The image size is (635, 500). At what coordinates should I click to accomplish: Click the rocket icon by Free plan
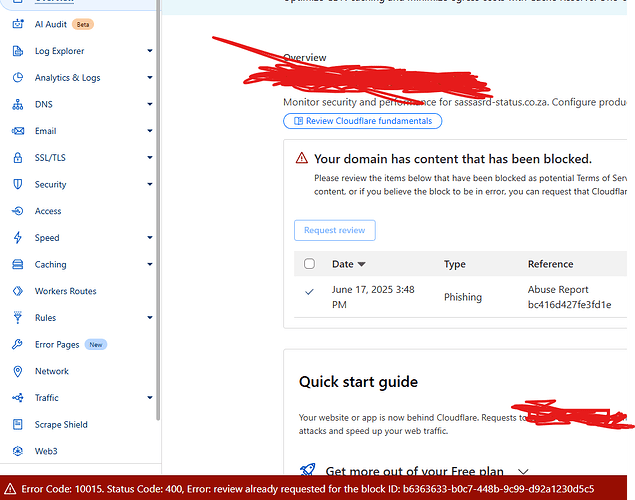[308, 470]
